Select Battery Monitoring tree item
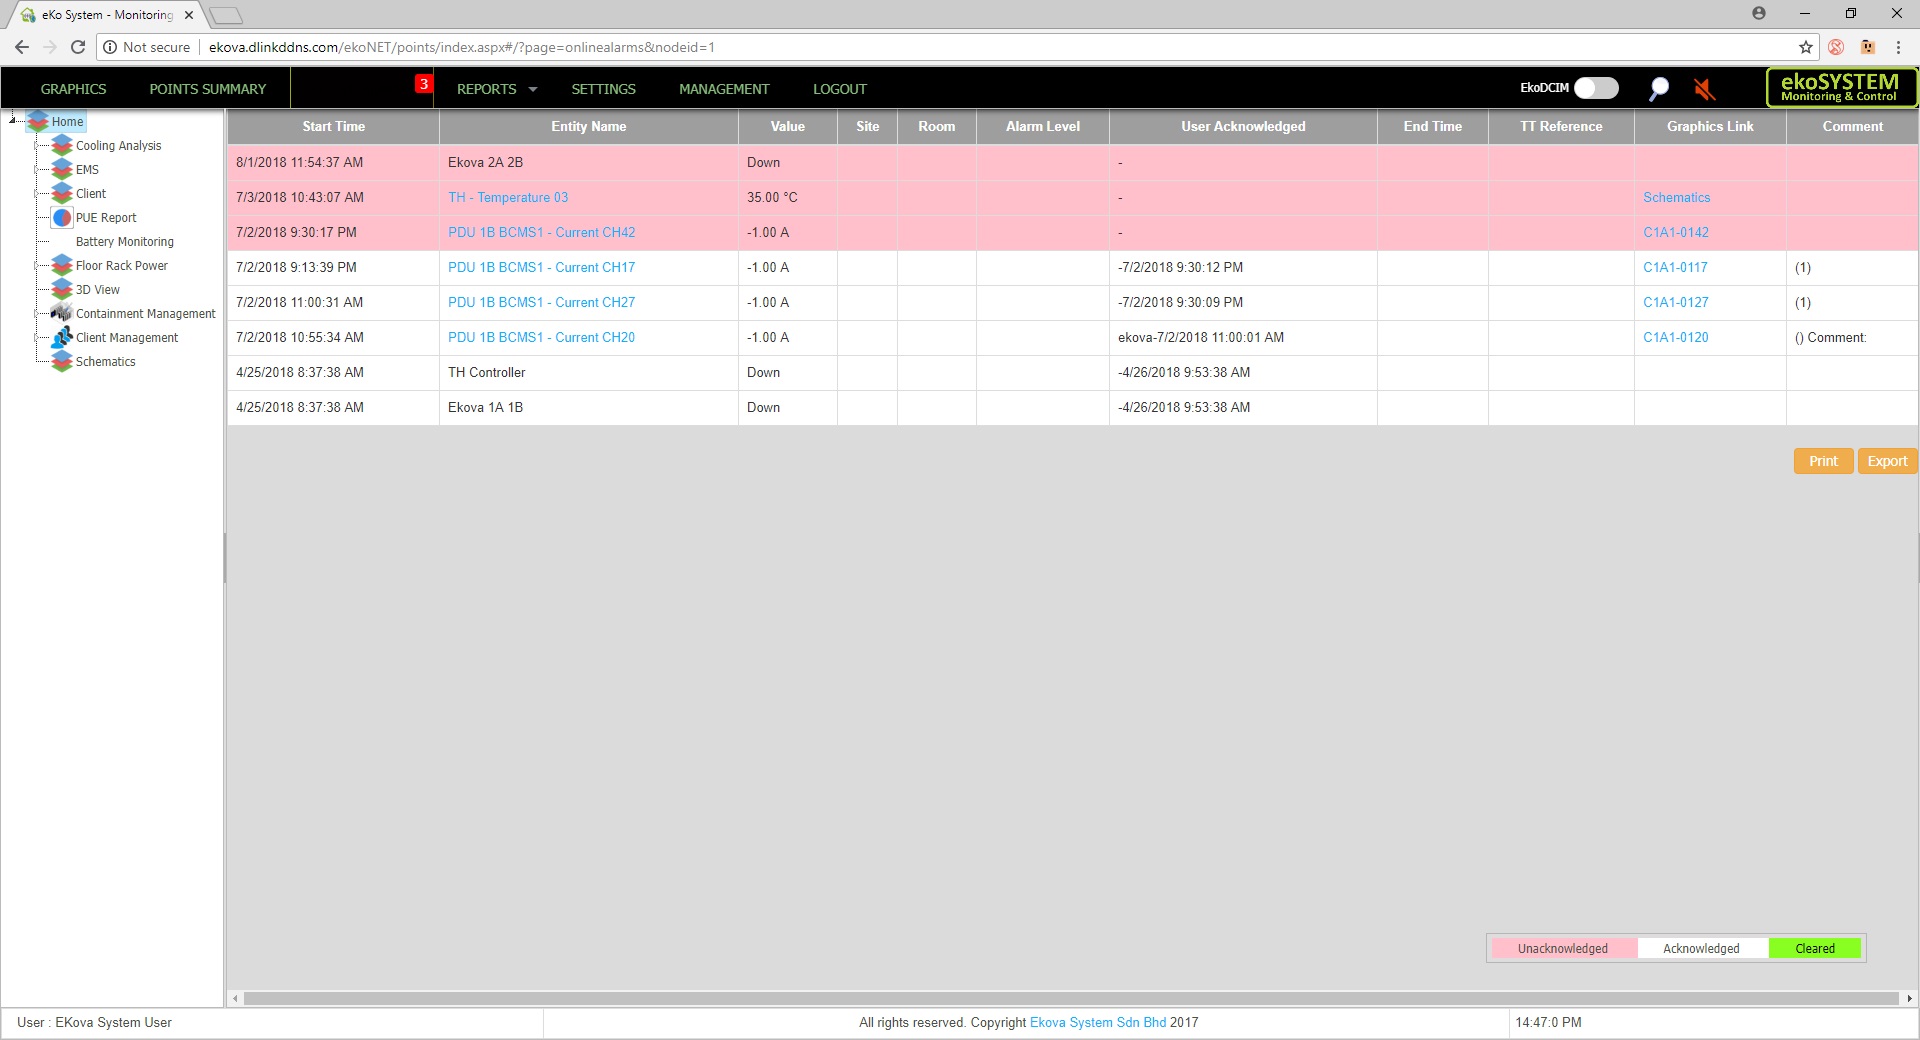Viewport: 1920px width, 1040px height. coord(125,241)
